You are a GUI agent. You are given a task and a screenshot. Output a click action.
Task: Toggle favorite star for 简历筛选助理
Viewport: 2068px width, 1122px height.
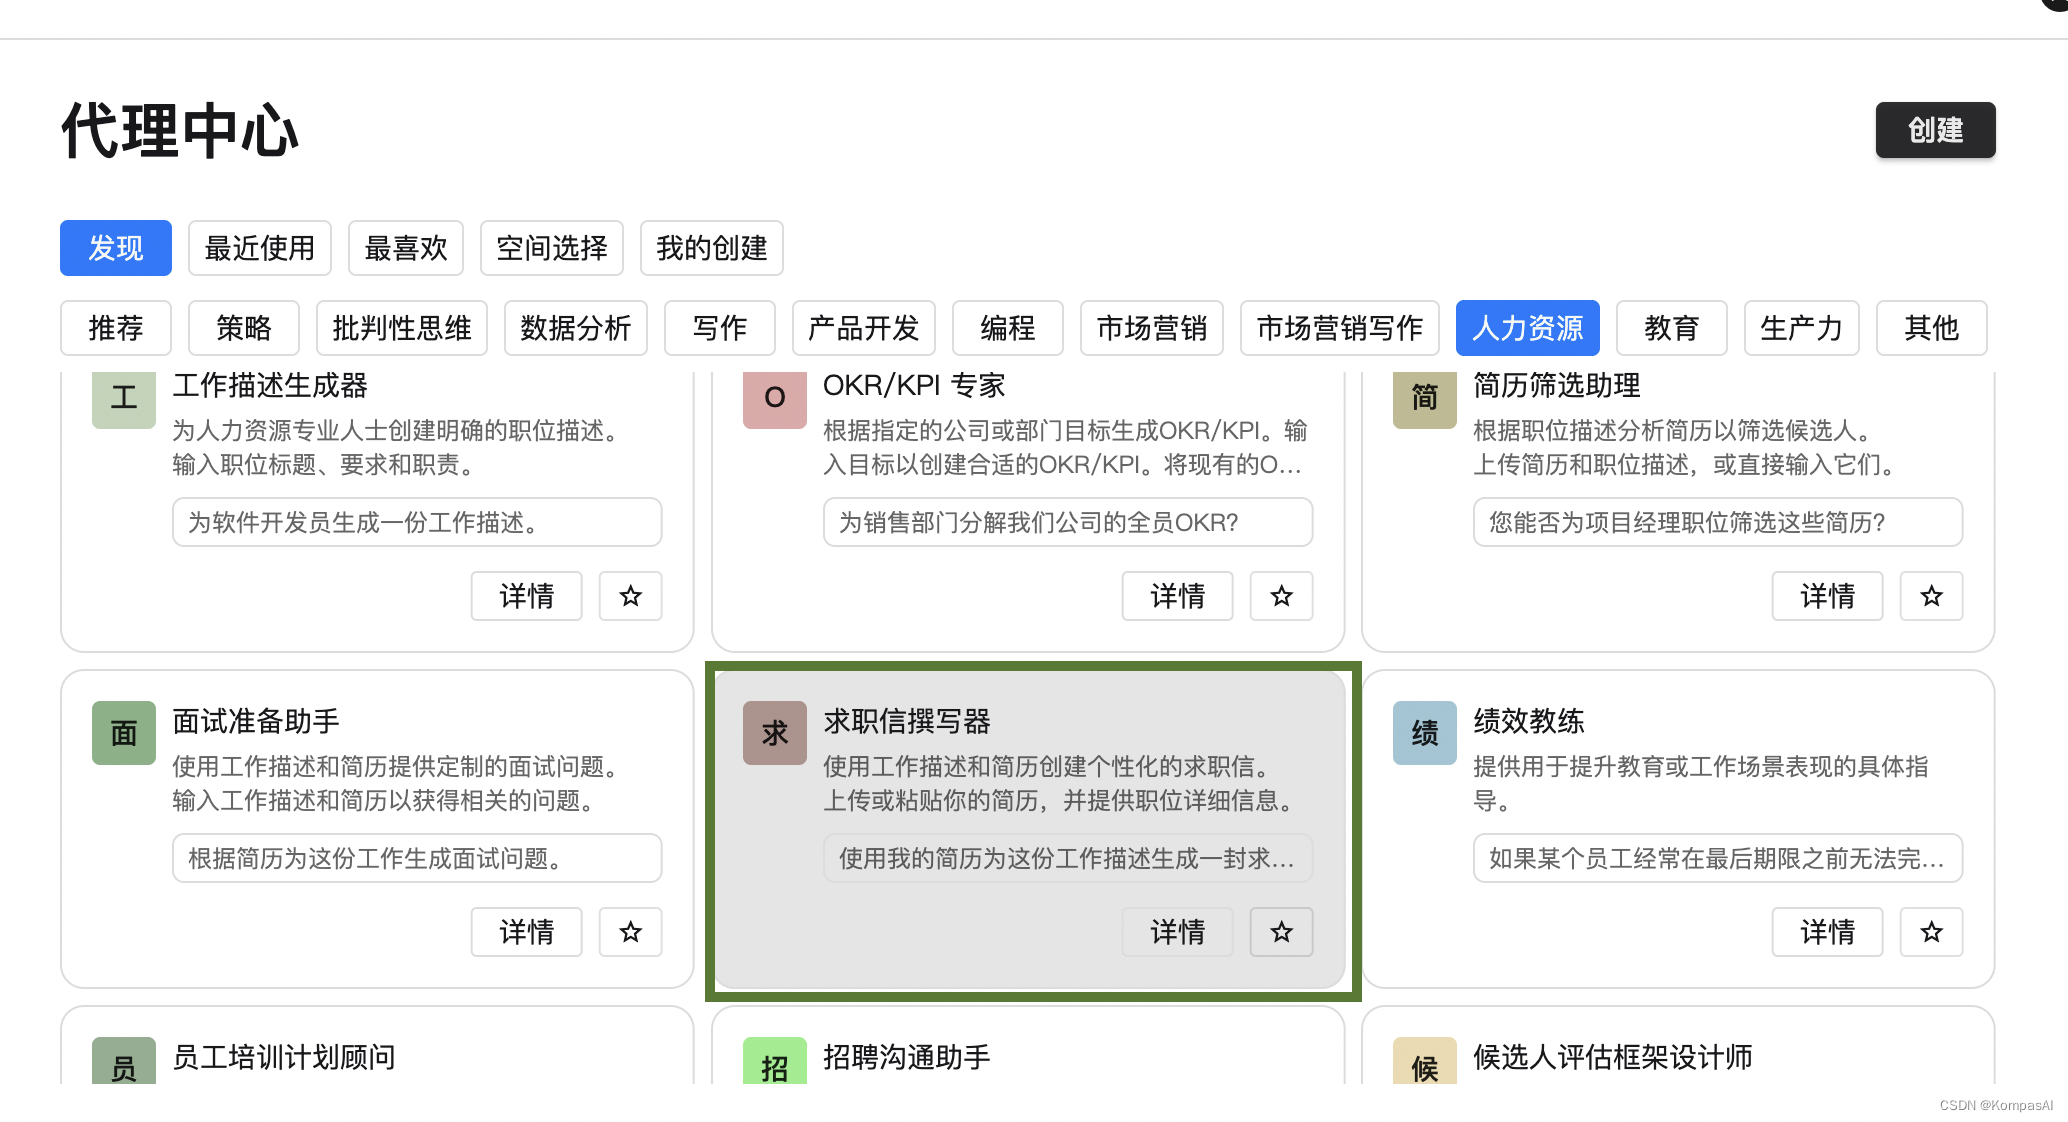1931,596
